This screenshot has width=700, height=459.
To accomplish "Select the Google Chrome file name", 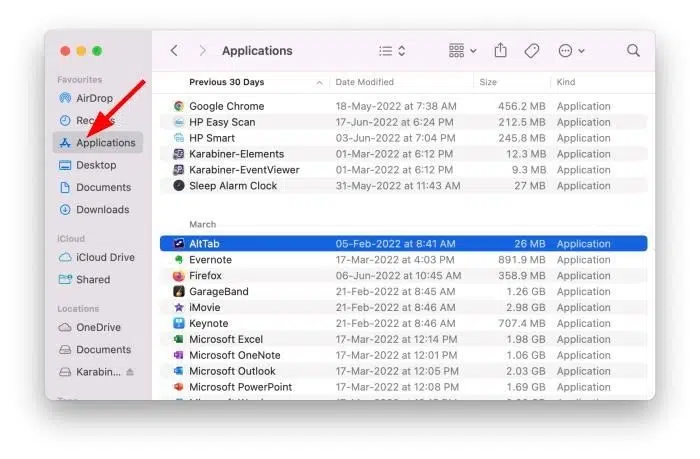I will 227,106.
